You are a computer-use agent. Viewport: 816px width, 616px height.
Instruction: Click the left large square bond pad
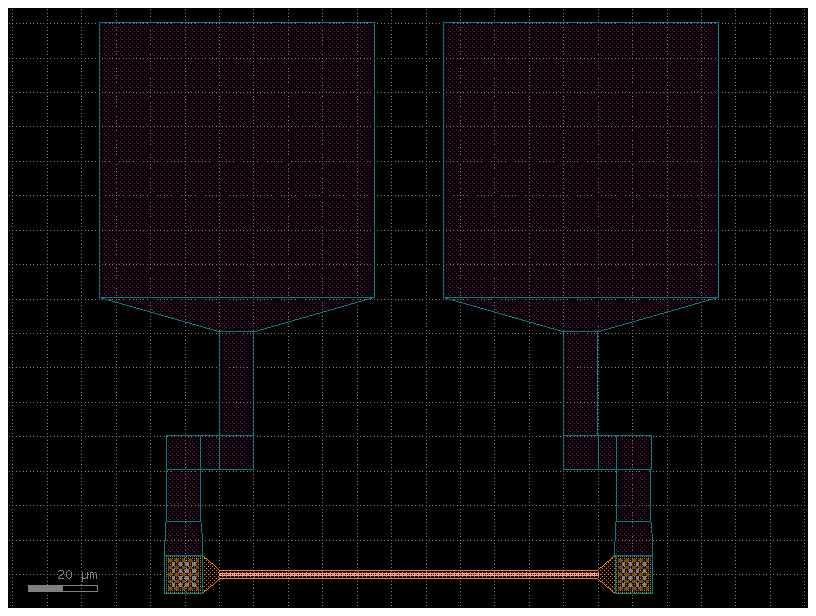(237, 160)
